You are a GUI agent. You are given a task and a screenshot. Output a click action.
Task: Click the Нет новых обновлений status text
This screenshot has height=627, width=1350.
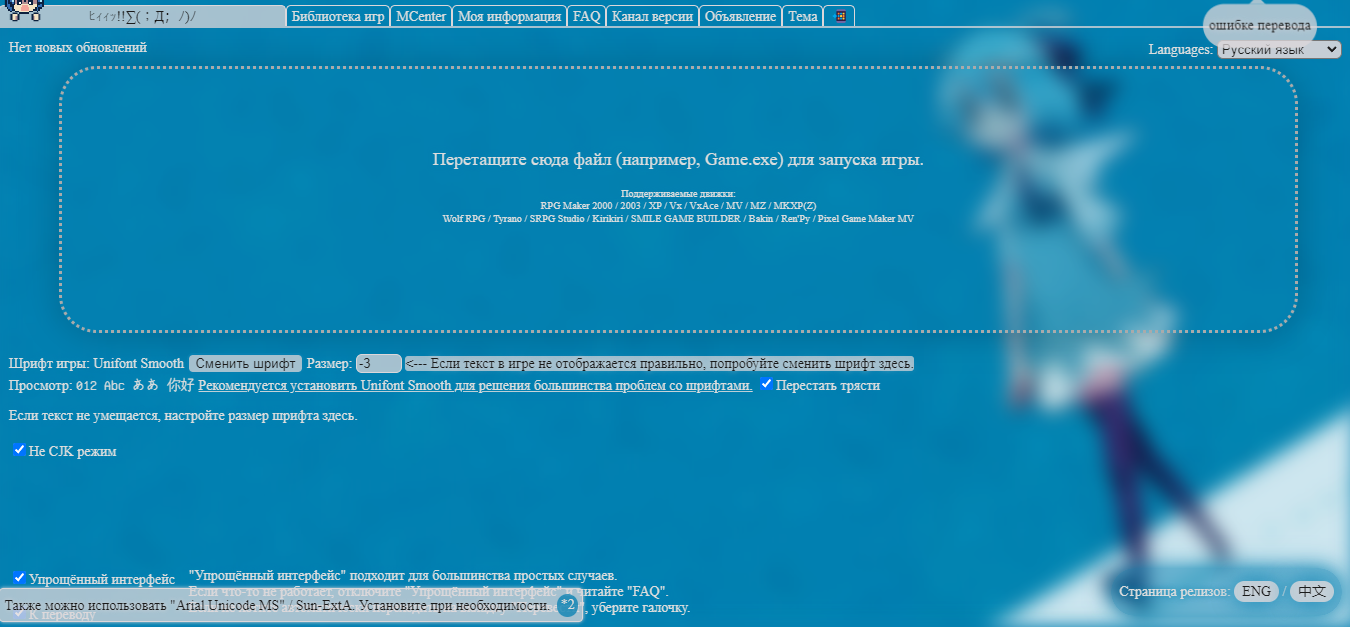click(x=77, y=47)
